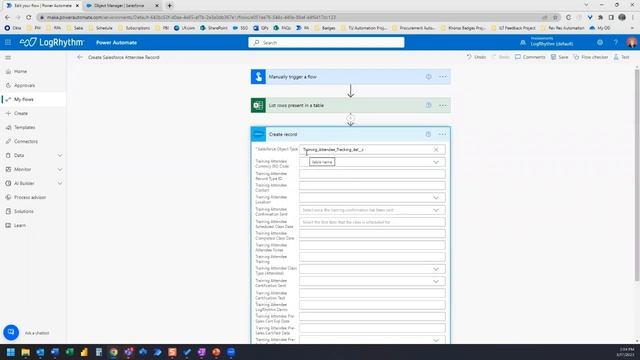The image size is (640, 360).
Task: Open ellipsis menu for Create record step
Action: (x=442, y=134)
